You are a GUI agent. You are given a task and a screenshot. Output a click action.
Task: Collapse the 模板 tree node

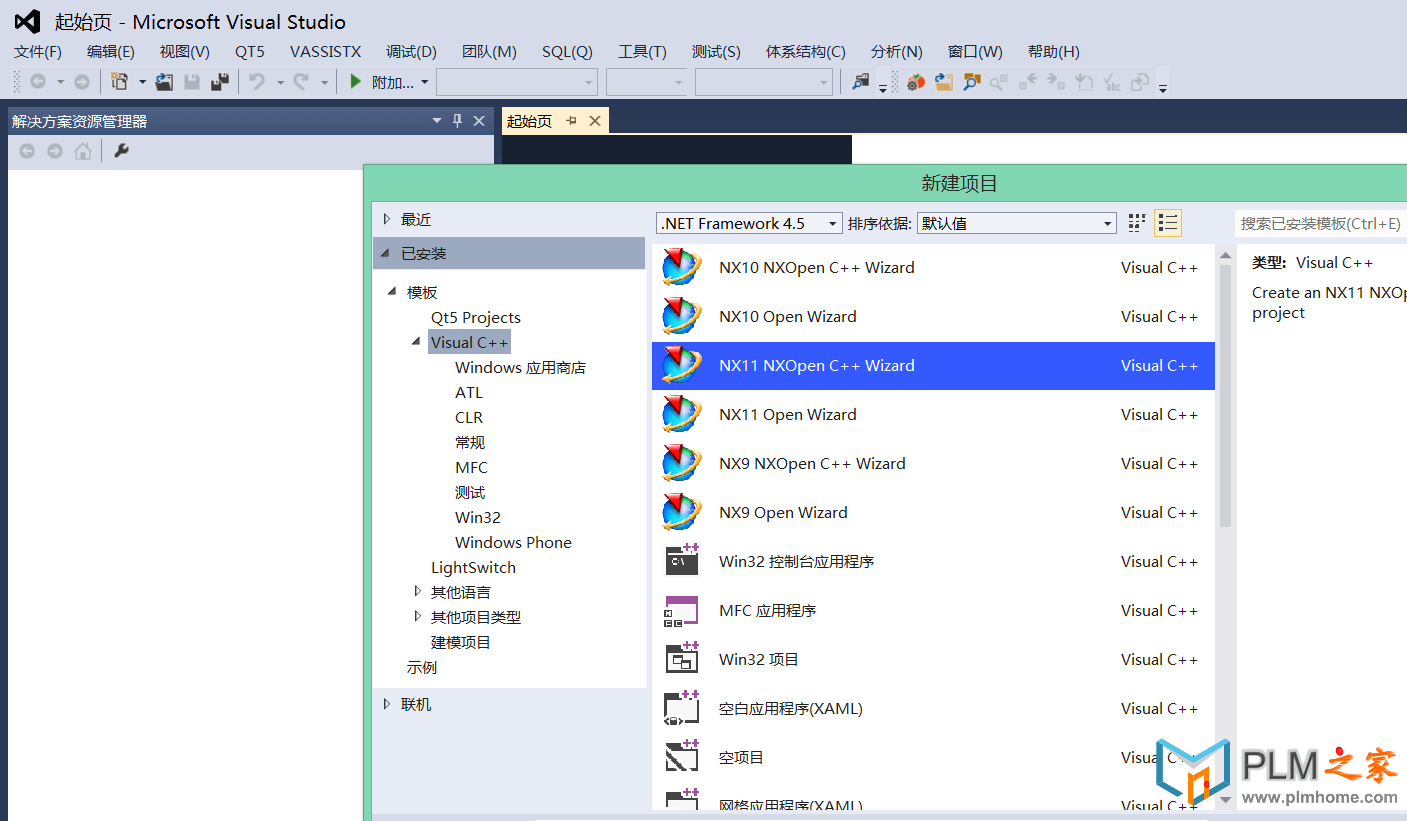click(x=392, y=292)
